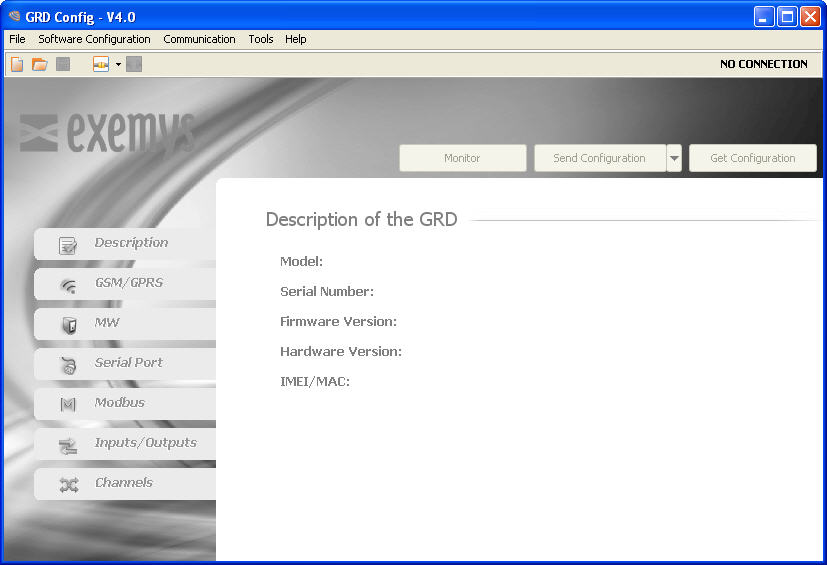This screenshot has width=827, height=565.
Task: Click the Send Configuration button
Action: (599, 158)
